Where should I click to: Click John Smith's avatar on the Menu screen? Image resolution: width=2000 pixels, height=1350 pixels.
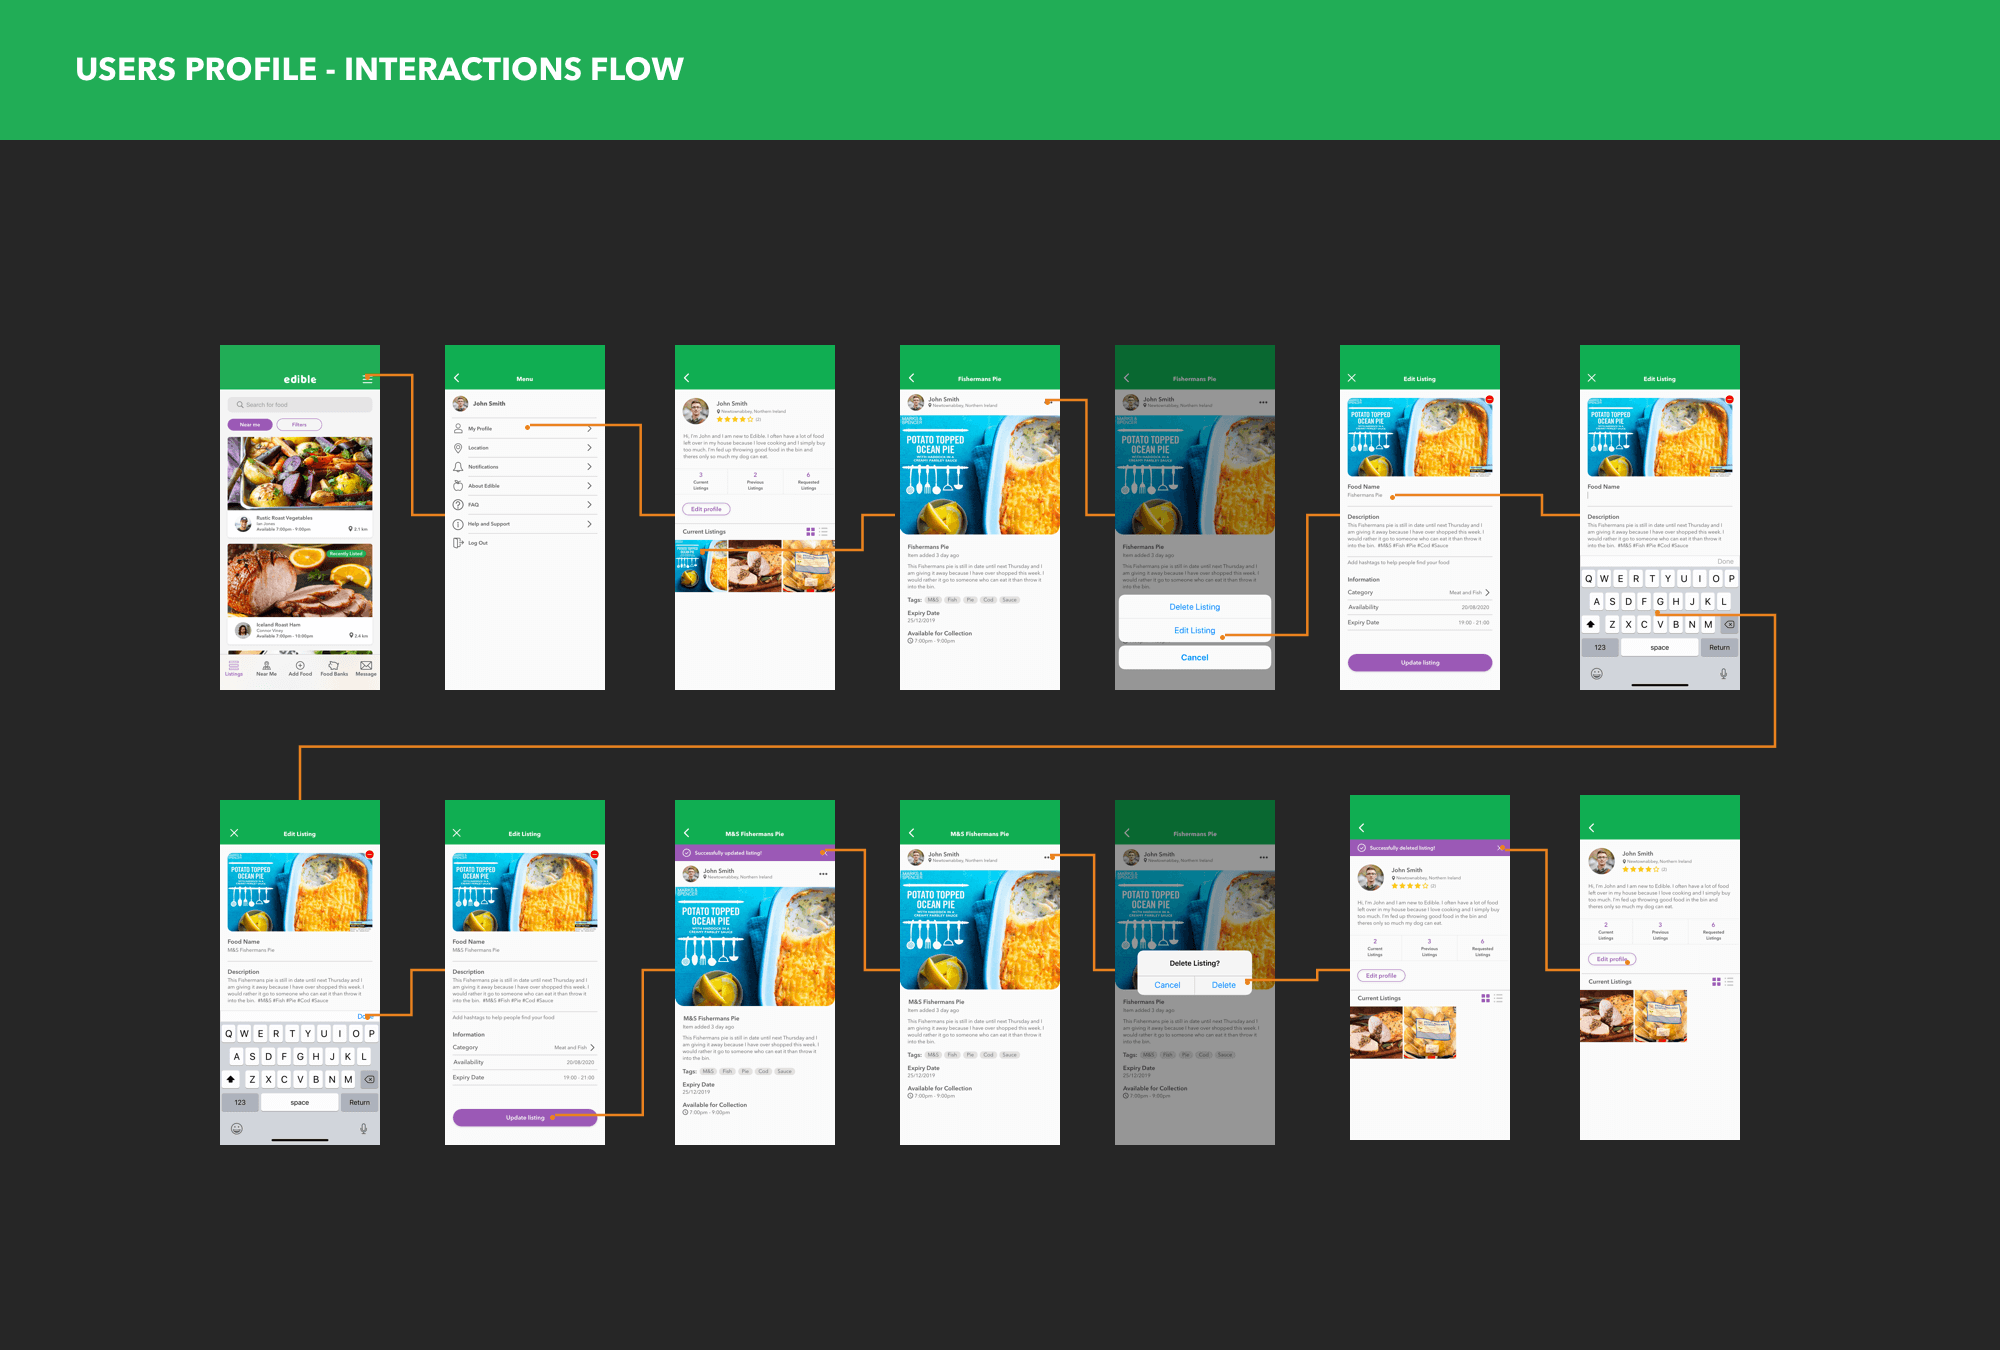coord(460,404)
